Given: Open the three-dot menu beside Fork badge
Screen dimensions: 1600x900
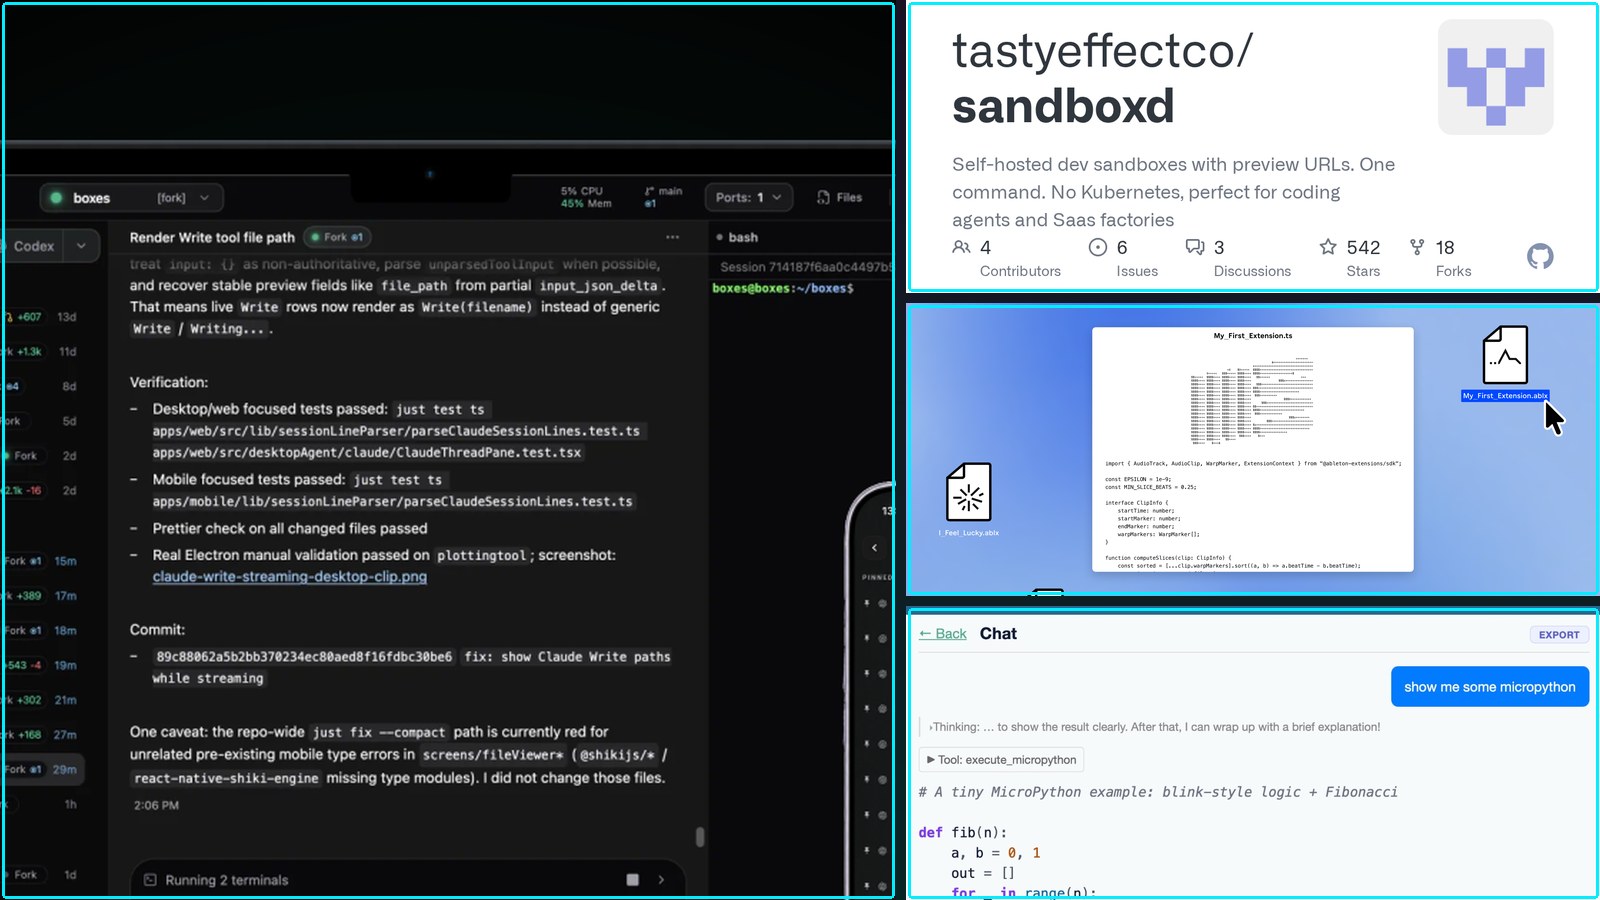Looking at the screenshot, I should [672, 237].
